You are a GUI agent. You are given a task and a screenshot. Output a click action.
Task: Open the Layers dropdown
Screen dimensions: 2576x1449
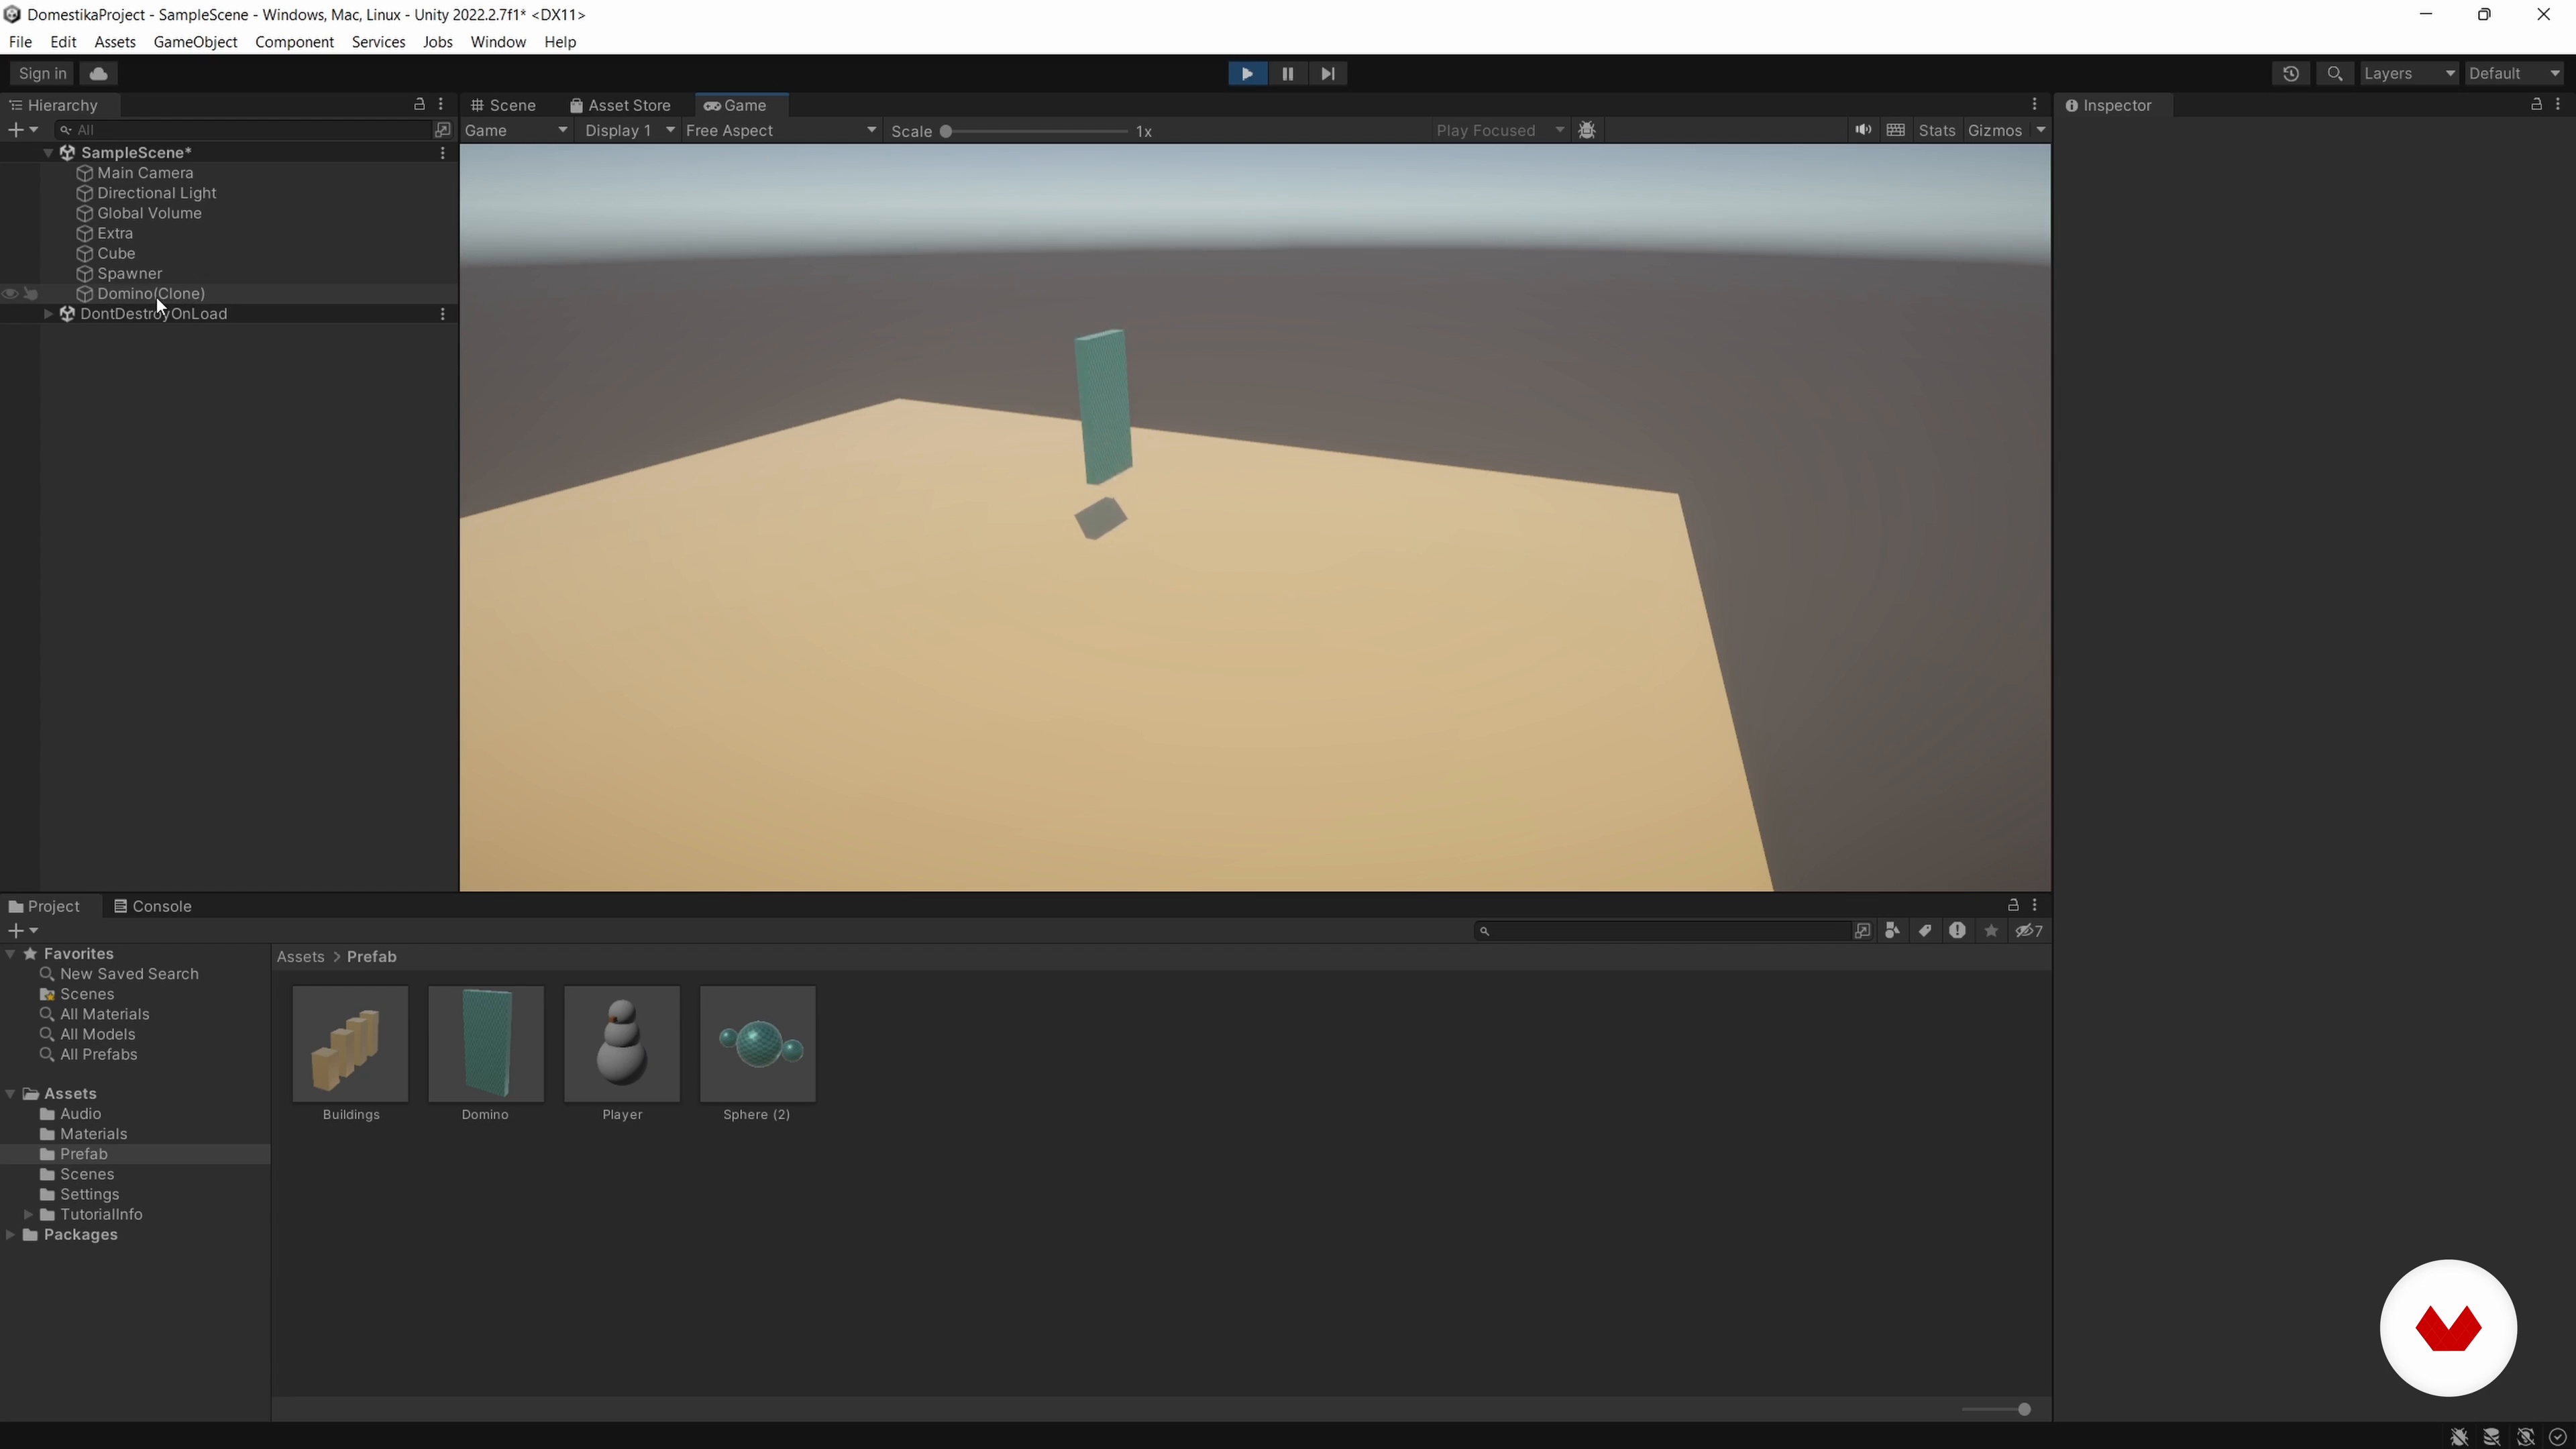click(x=2409, y=73)
